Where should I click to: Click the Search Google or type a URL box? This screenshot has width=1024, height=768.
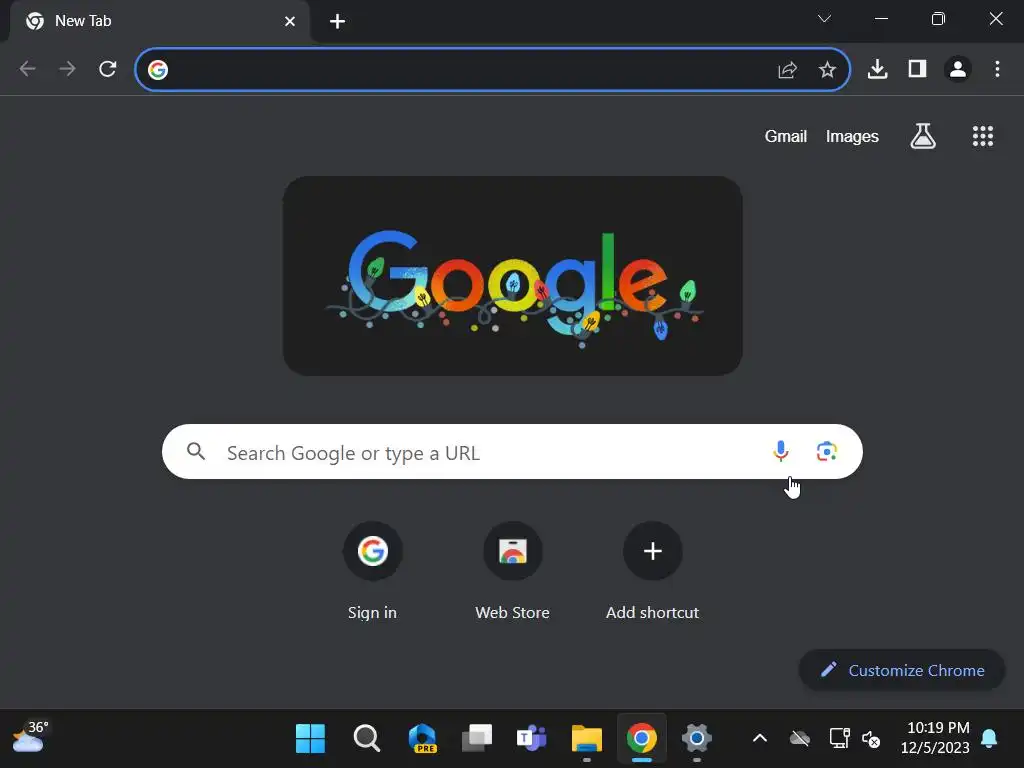click(x=512, y=452)
